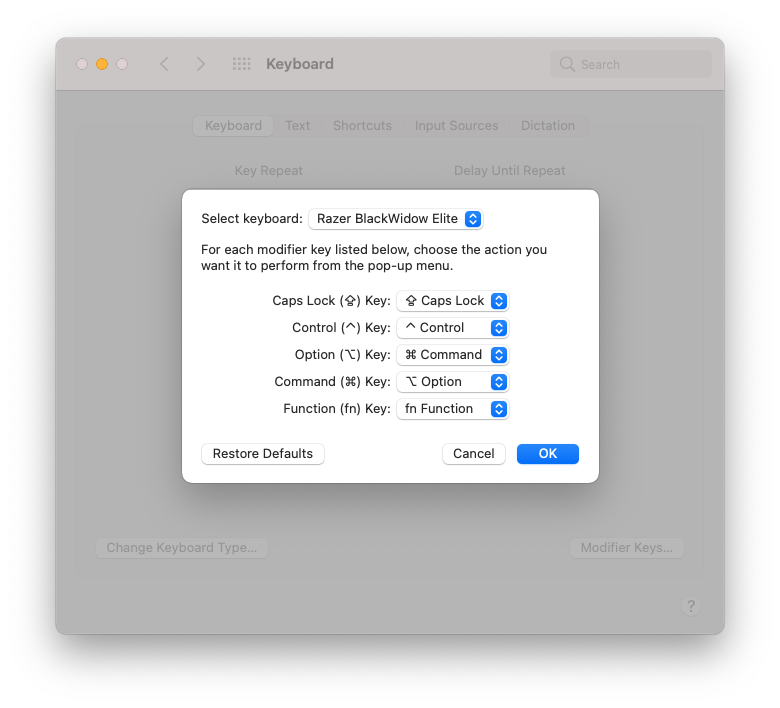Click Change Keyboard Type button
780x708 pixels.
[x=182, y=548]
